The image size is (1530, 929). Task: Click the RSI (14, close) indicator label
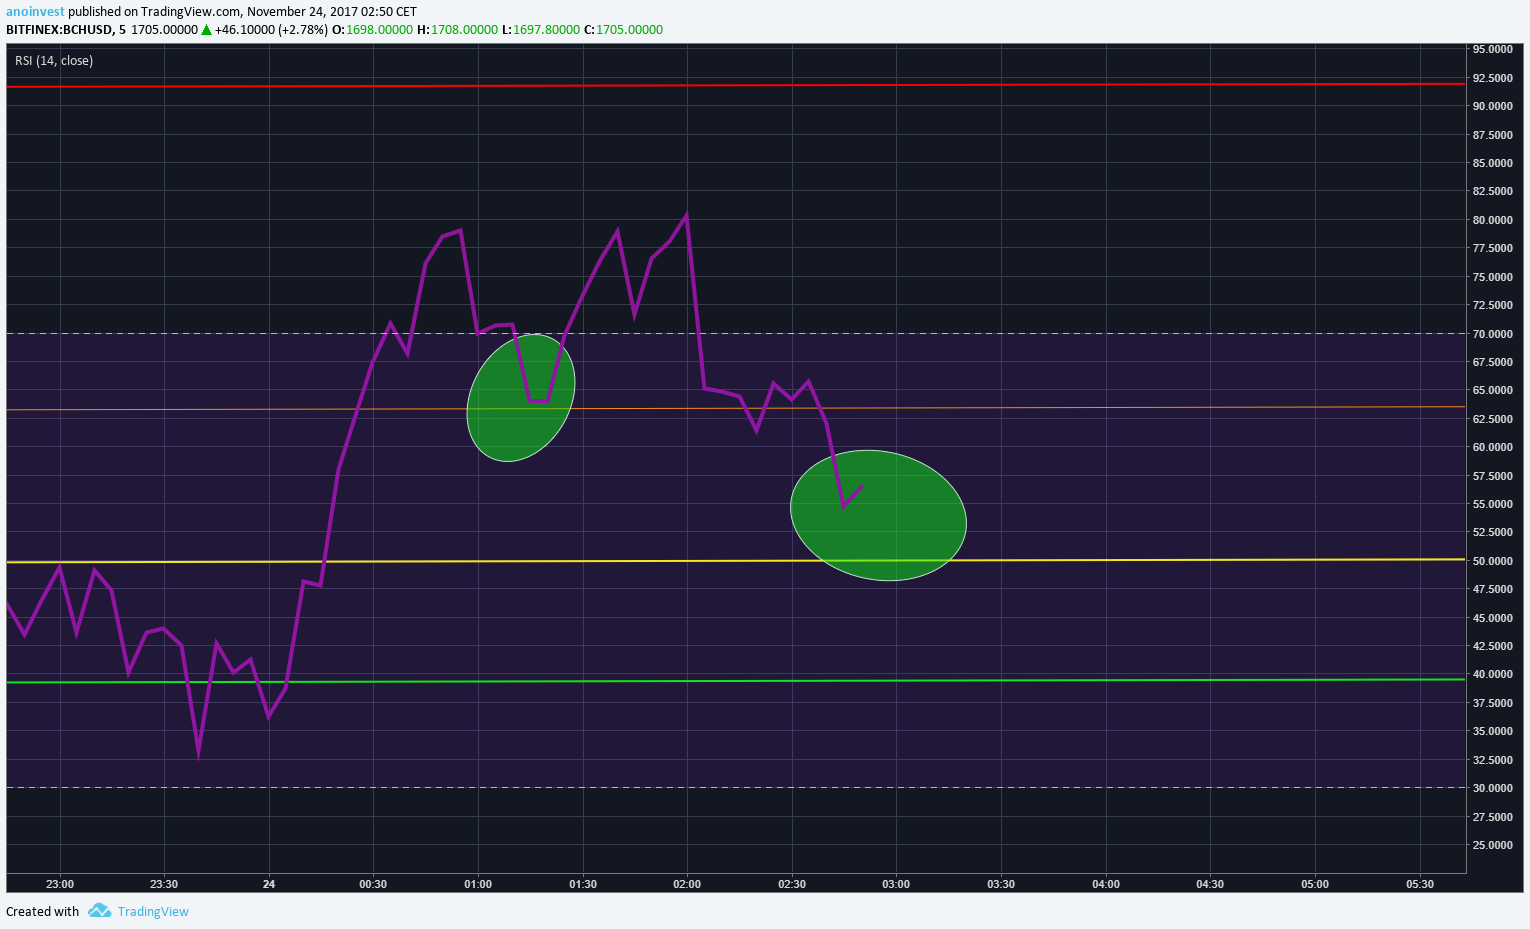[54, 61]
